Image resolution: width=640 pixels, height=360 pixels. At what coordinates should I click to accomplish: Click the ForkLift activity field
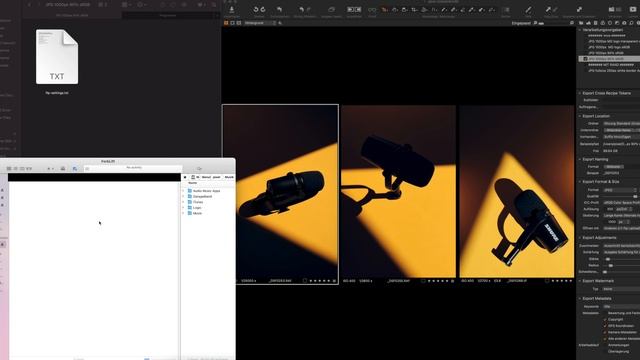(x=133, y=168)
